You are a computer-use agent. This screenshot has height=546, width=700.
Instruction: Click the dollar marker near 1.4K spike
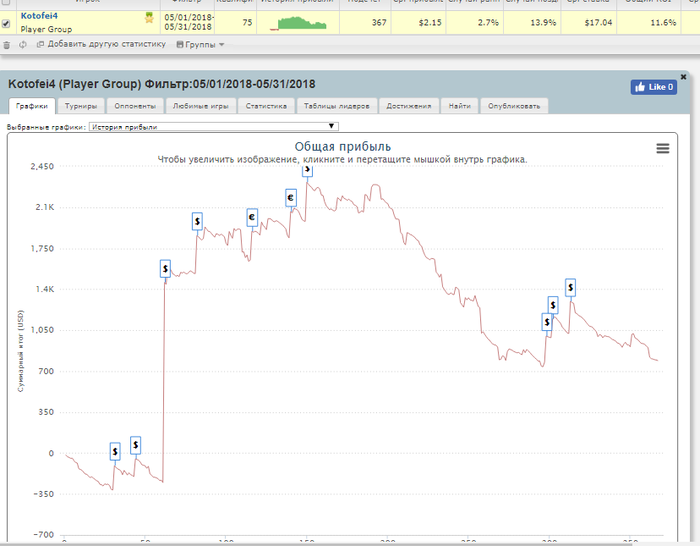click(x=166, y=269)
